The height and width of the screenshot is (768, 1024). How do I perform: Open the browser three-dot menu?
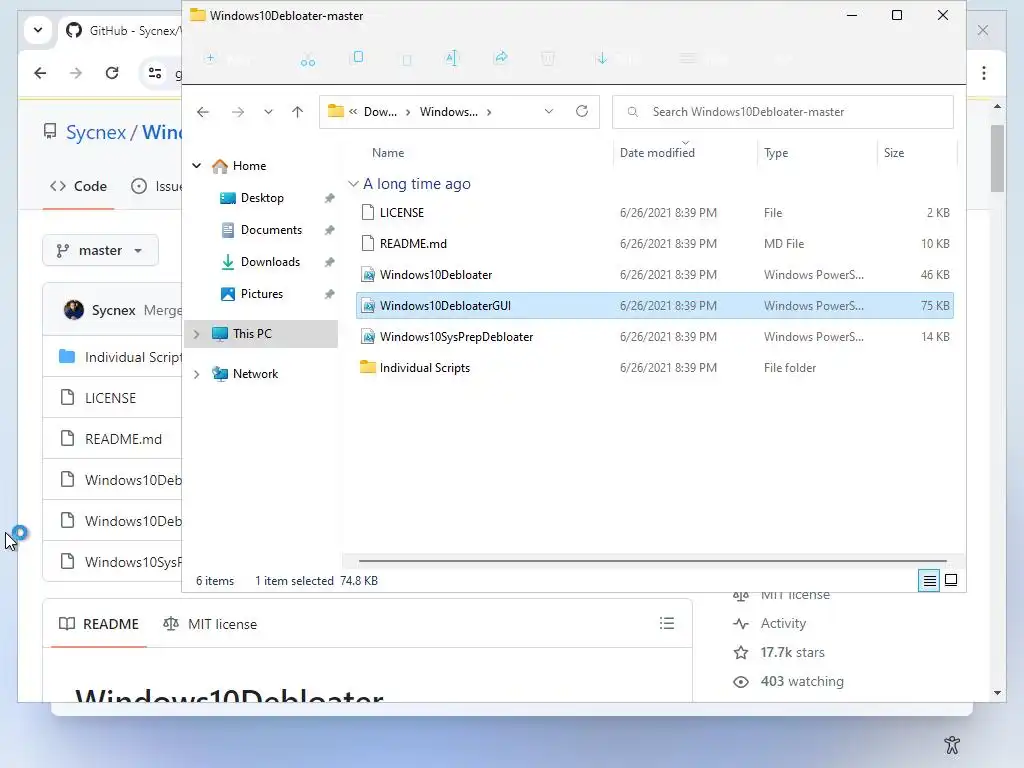click(984, 73)
